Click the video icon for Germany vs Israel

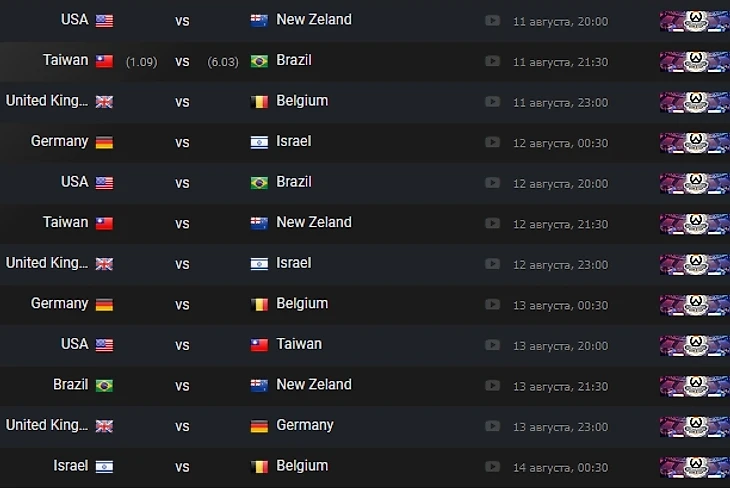(492, 142)
